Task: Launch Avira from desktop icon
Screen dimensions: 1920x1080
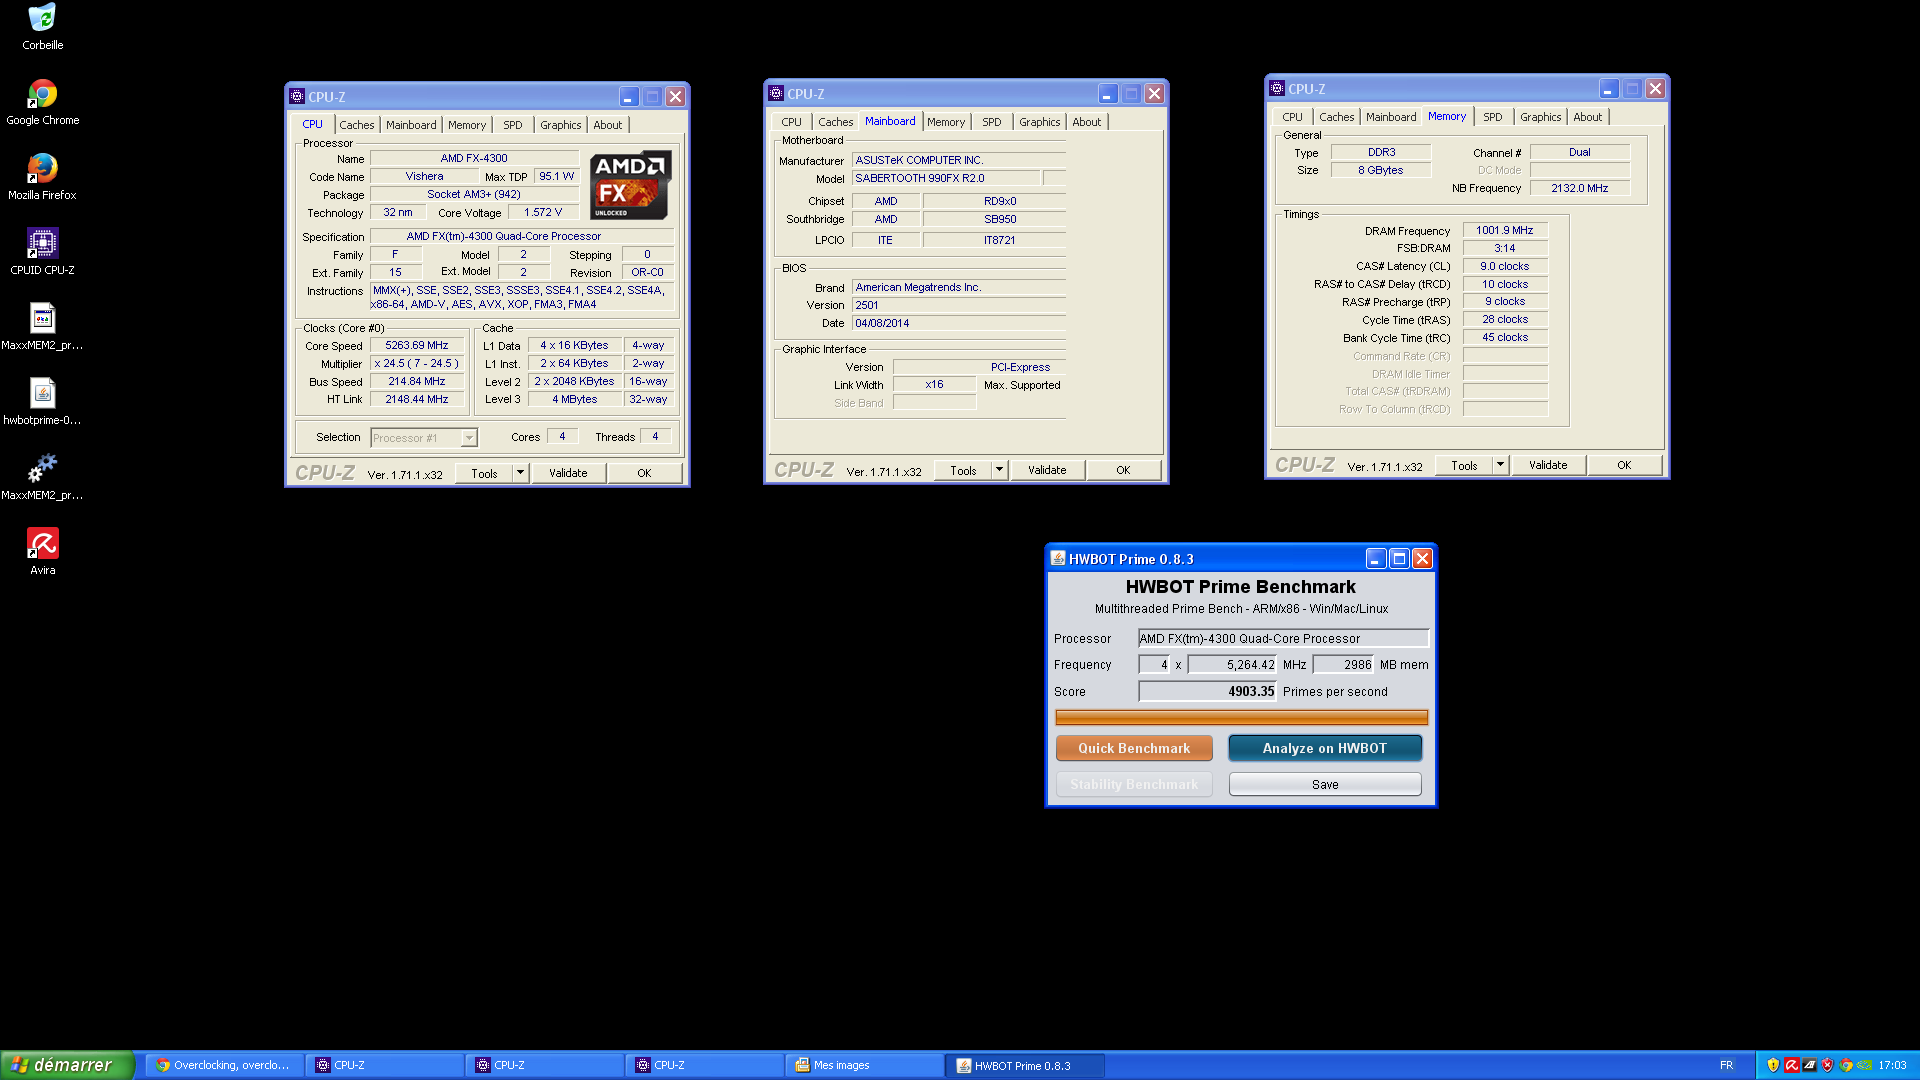Action: pyautogui.click(x=42, y=552)
